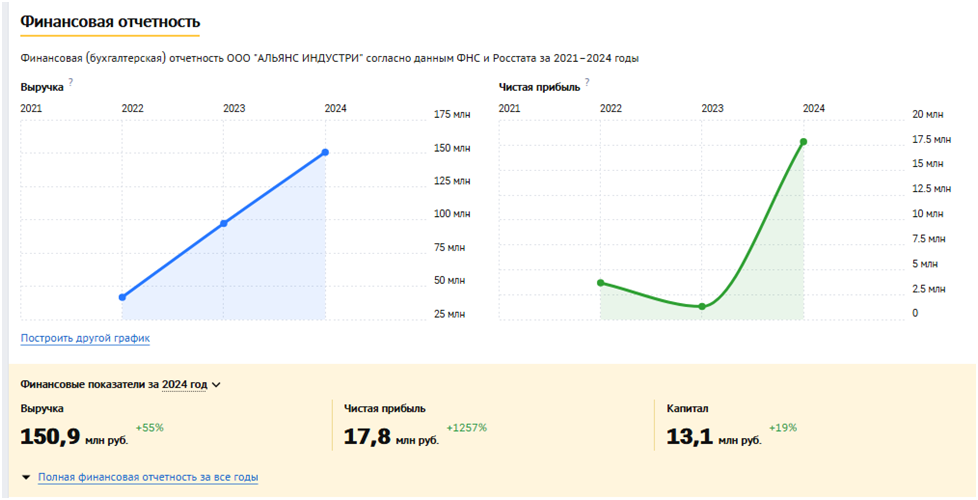Click the net profit value 17,8 млн руб.
978x500 pixels.
click(x=391, y=437)
